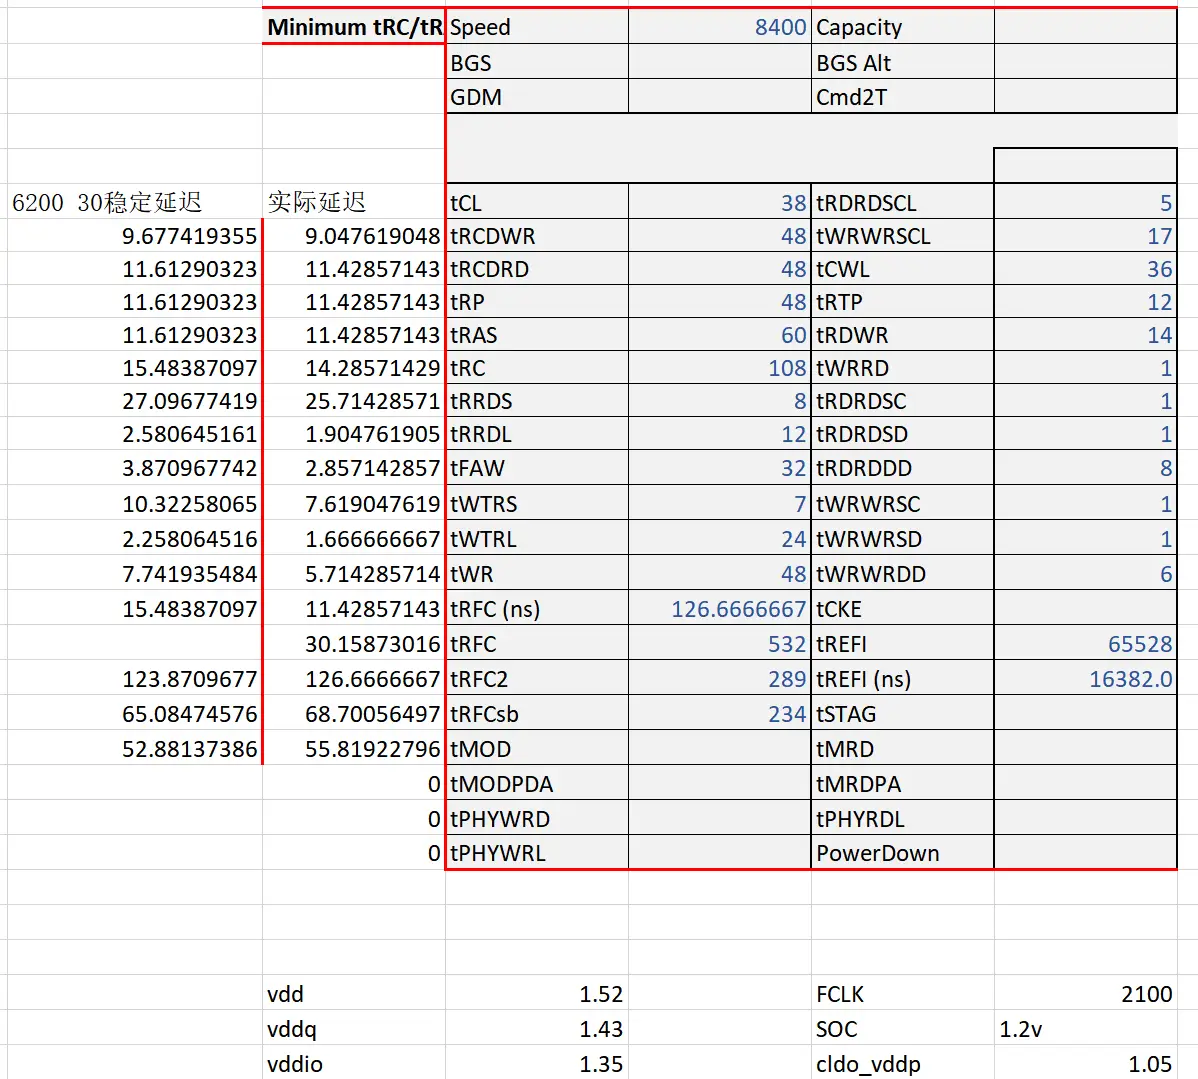
Task: Select the cell containing 9.047619048
Action: click(354, 235)
